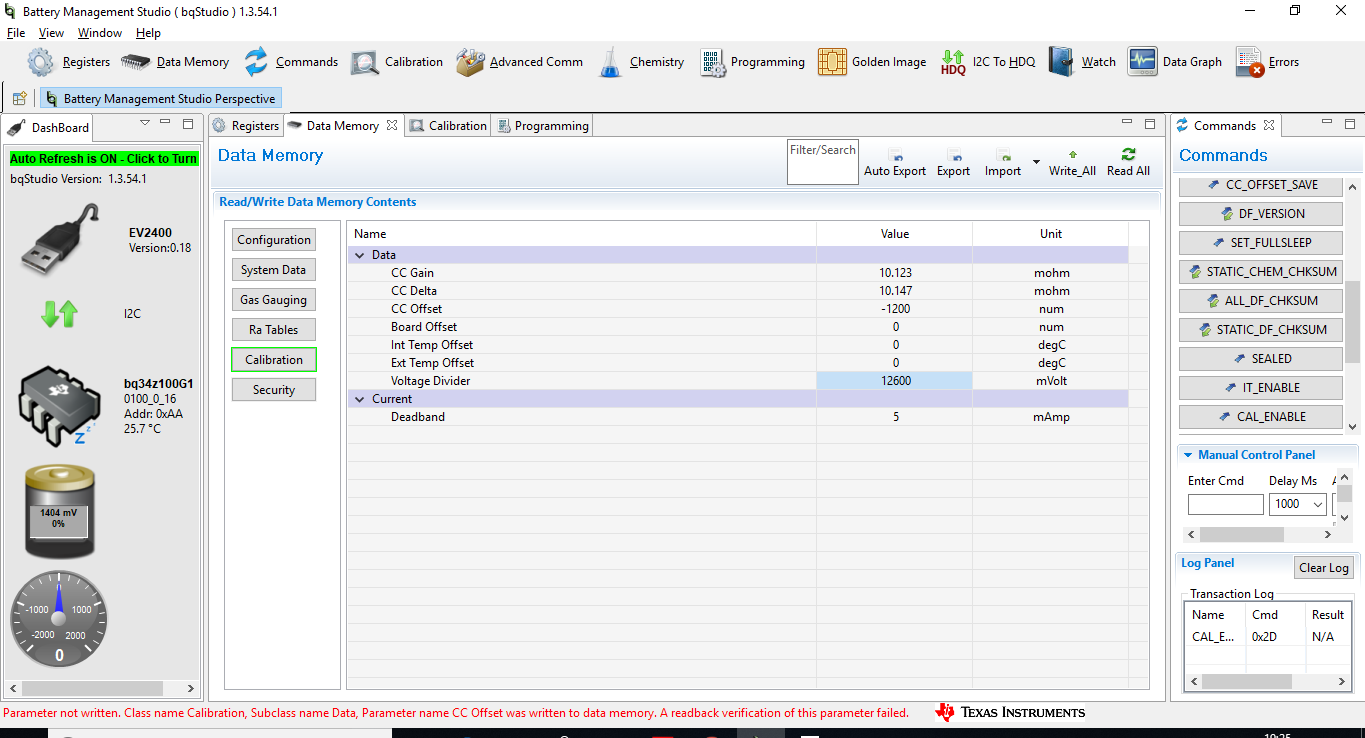This screenshot has width=1365, height=738.
Task: Click the EV2400 USB adapter icon
Action: pyautogui.click(x=61, y=238)
